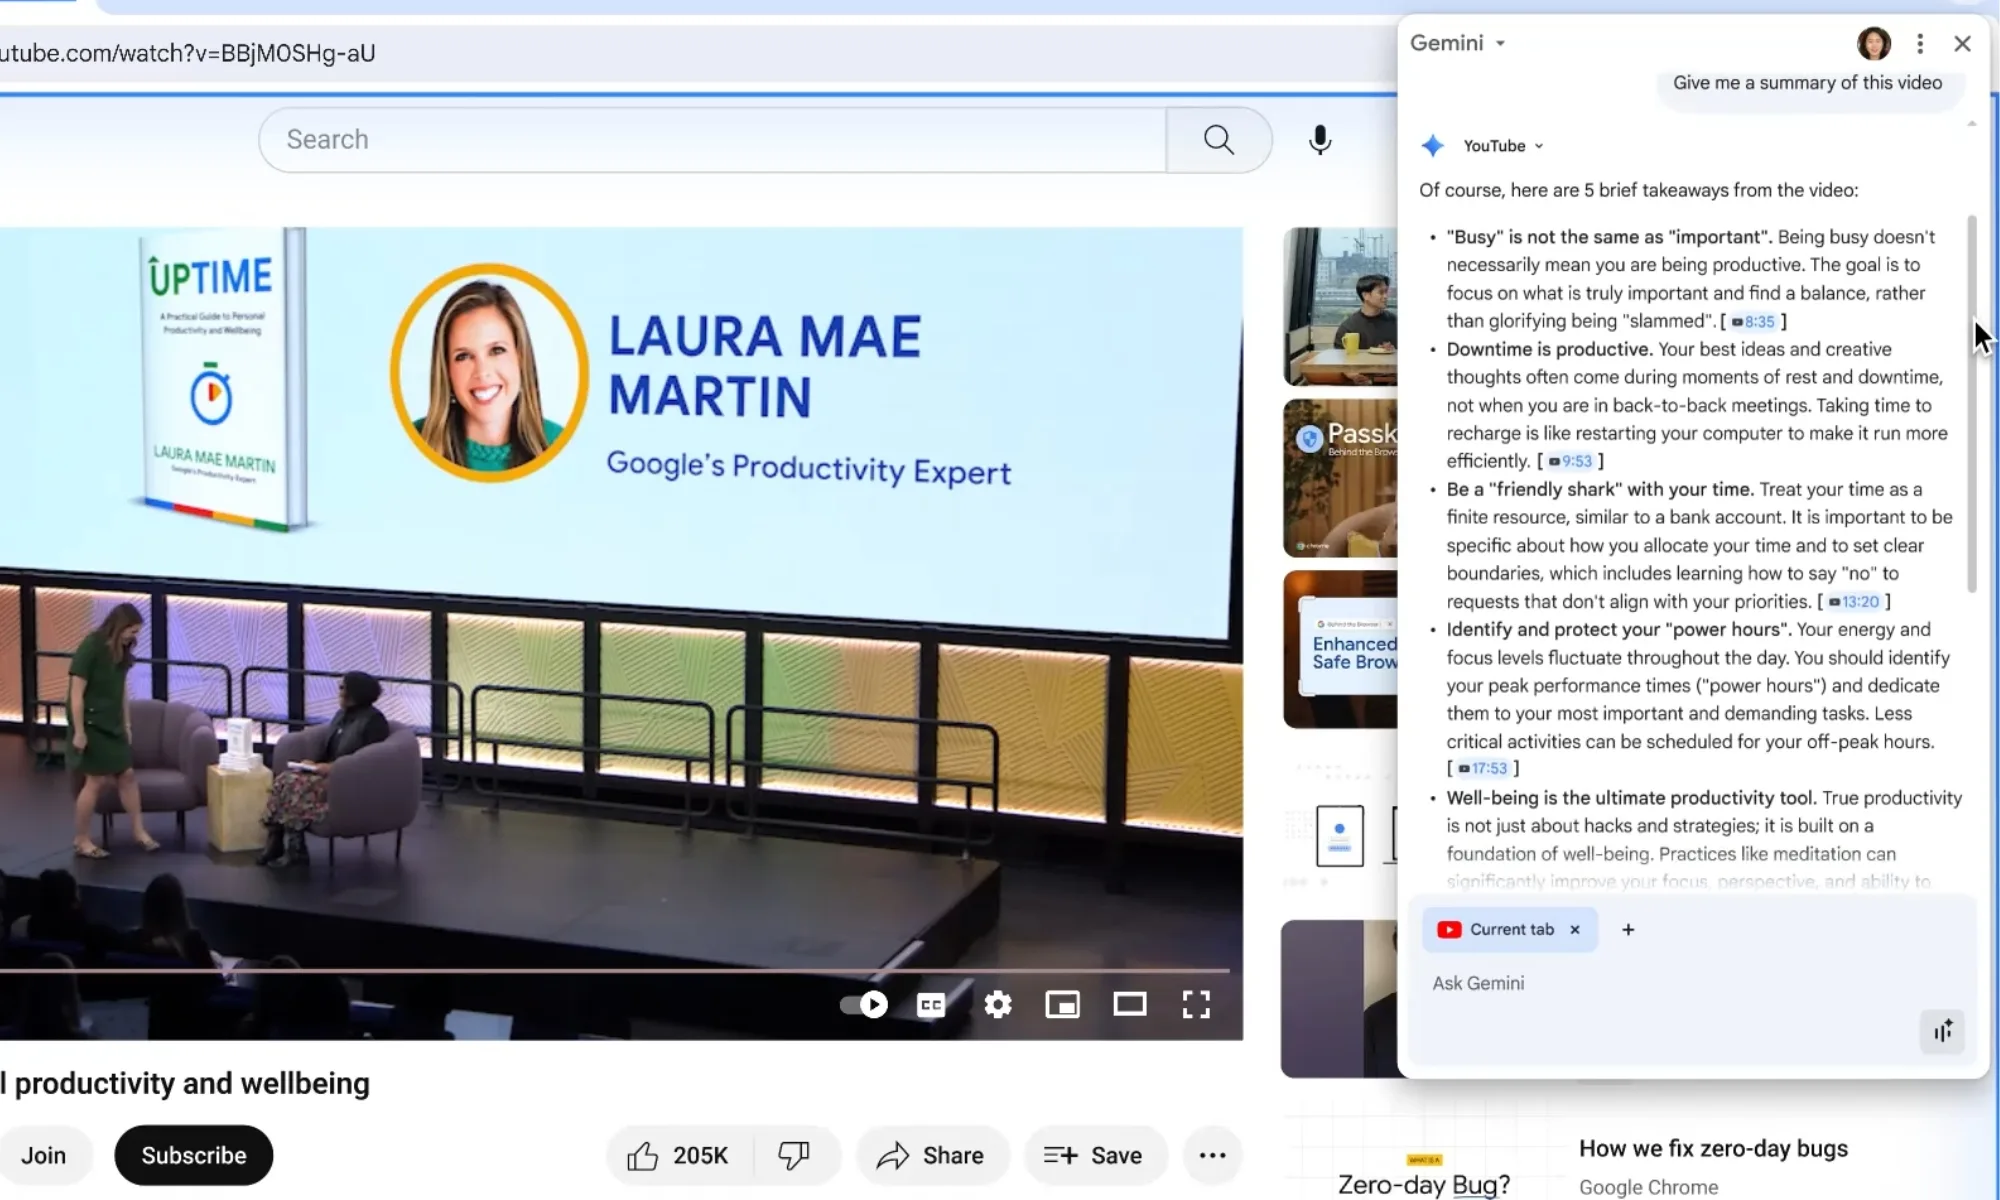Image resolution: width=2000 pixels, height=1200 pixels.
Task: Enable closed captions in the player
Action: [930, 1005]
